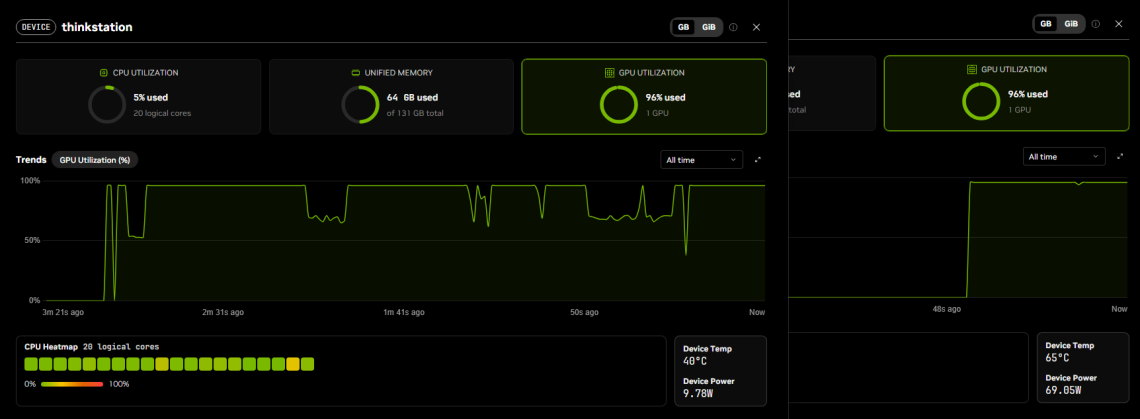
Task: Click the info icon in the 65°C panel
Action: pyautogui.click(x=1096, y=23)
